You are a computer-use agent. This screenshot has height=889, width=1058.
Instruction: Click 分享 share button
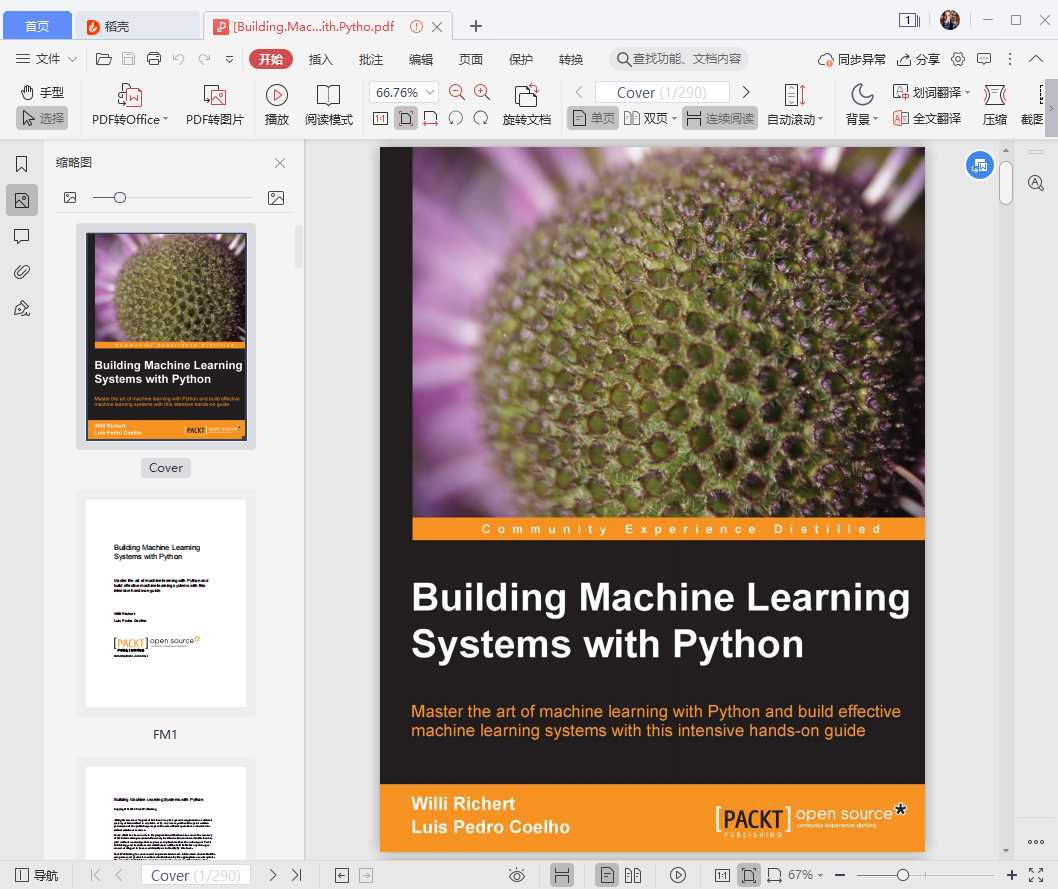pos(918,59)
